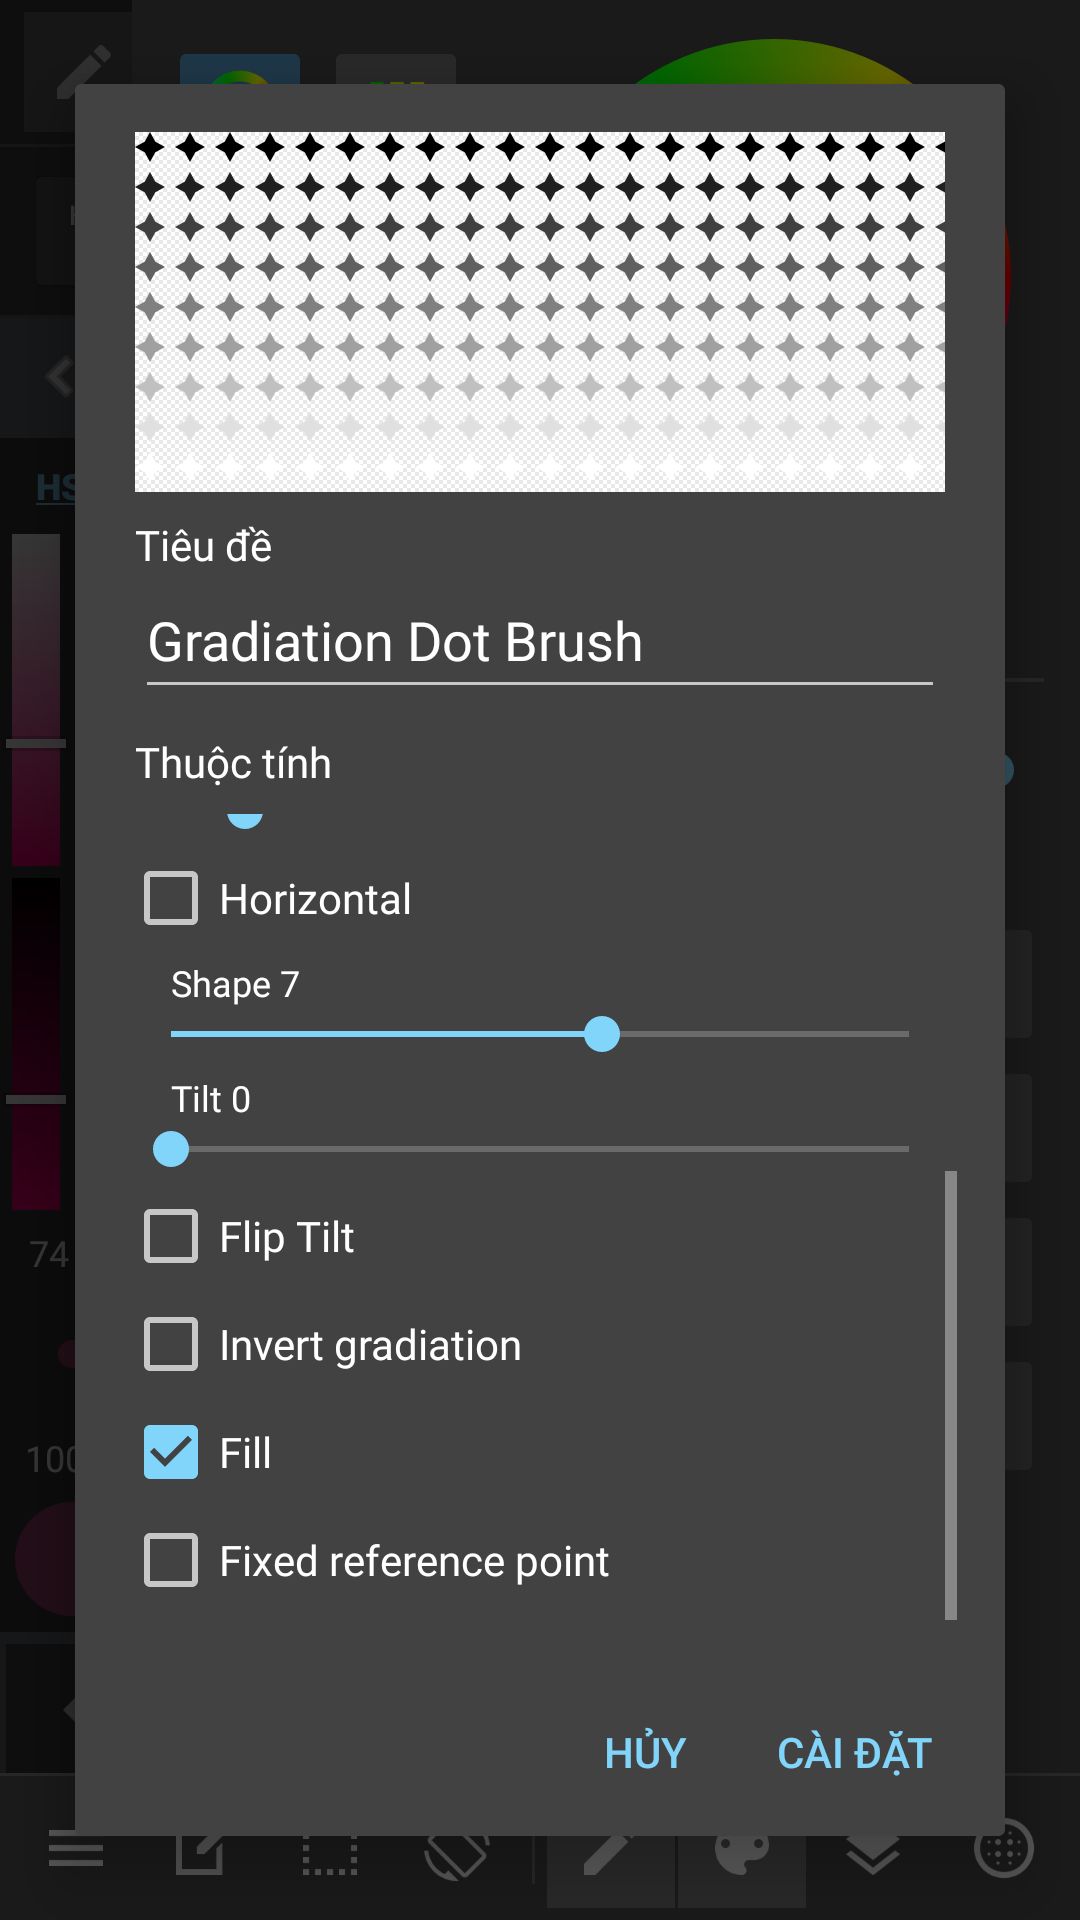Collapse the left panel with the back chevron
Viewport: 1080px width, 1920px height.
pyautogui.click(x=60, y=377)
